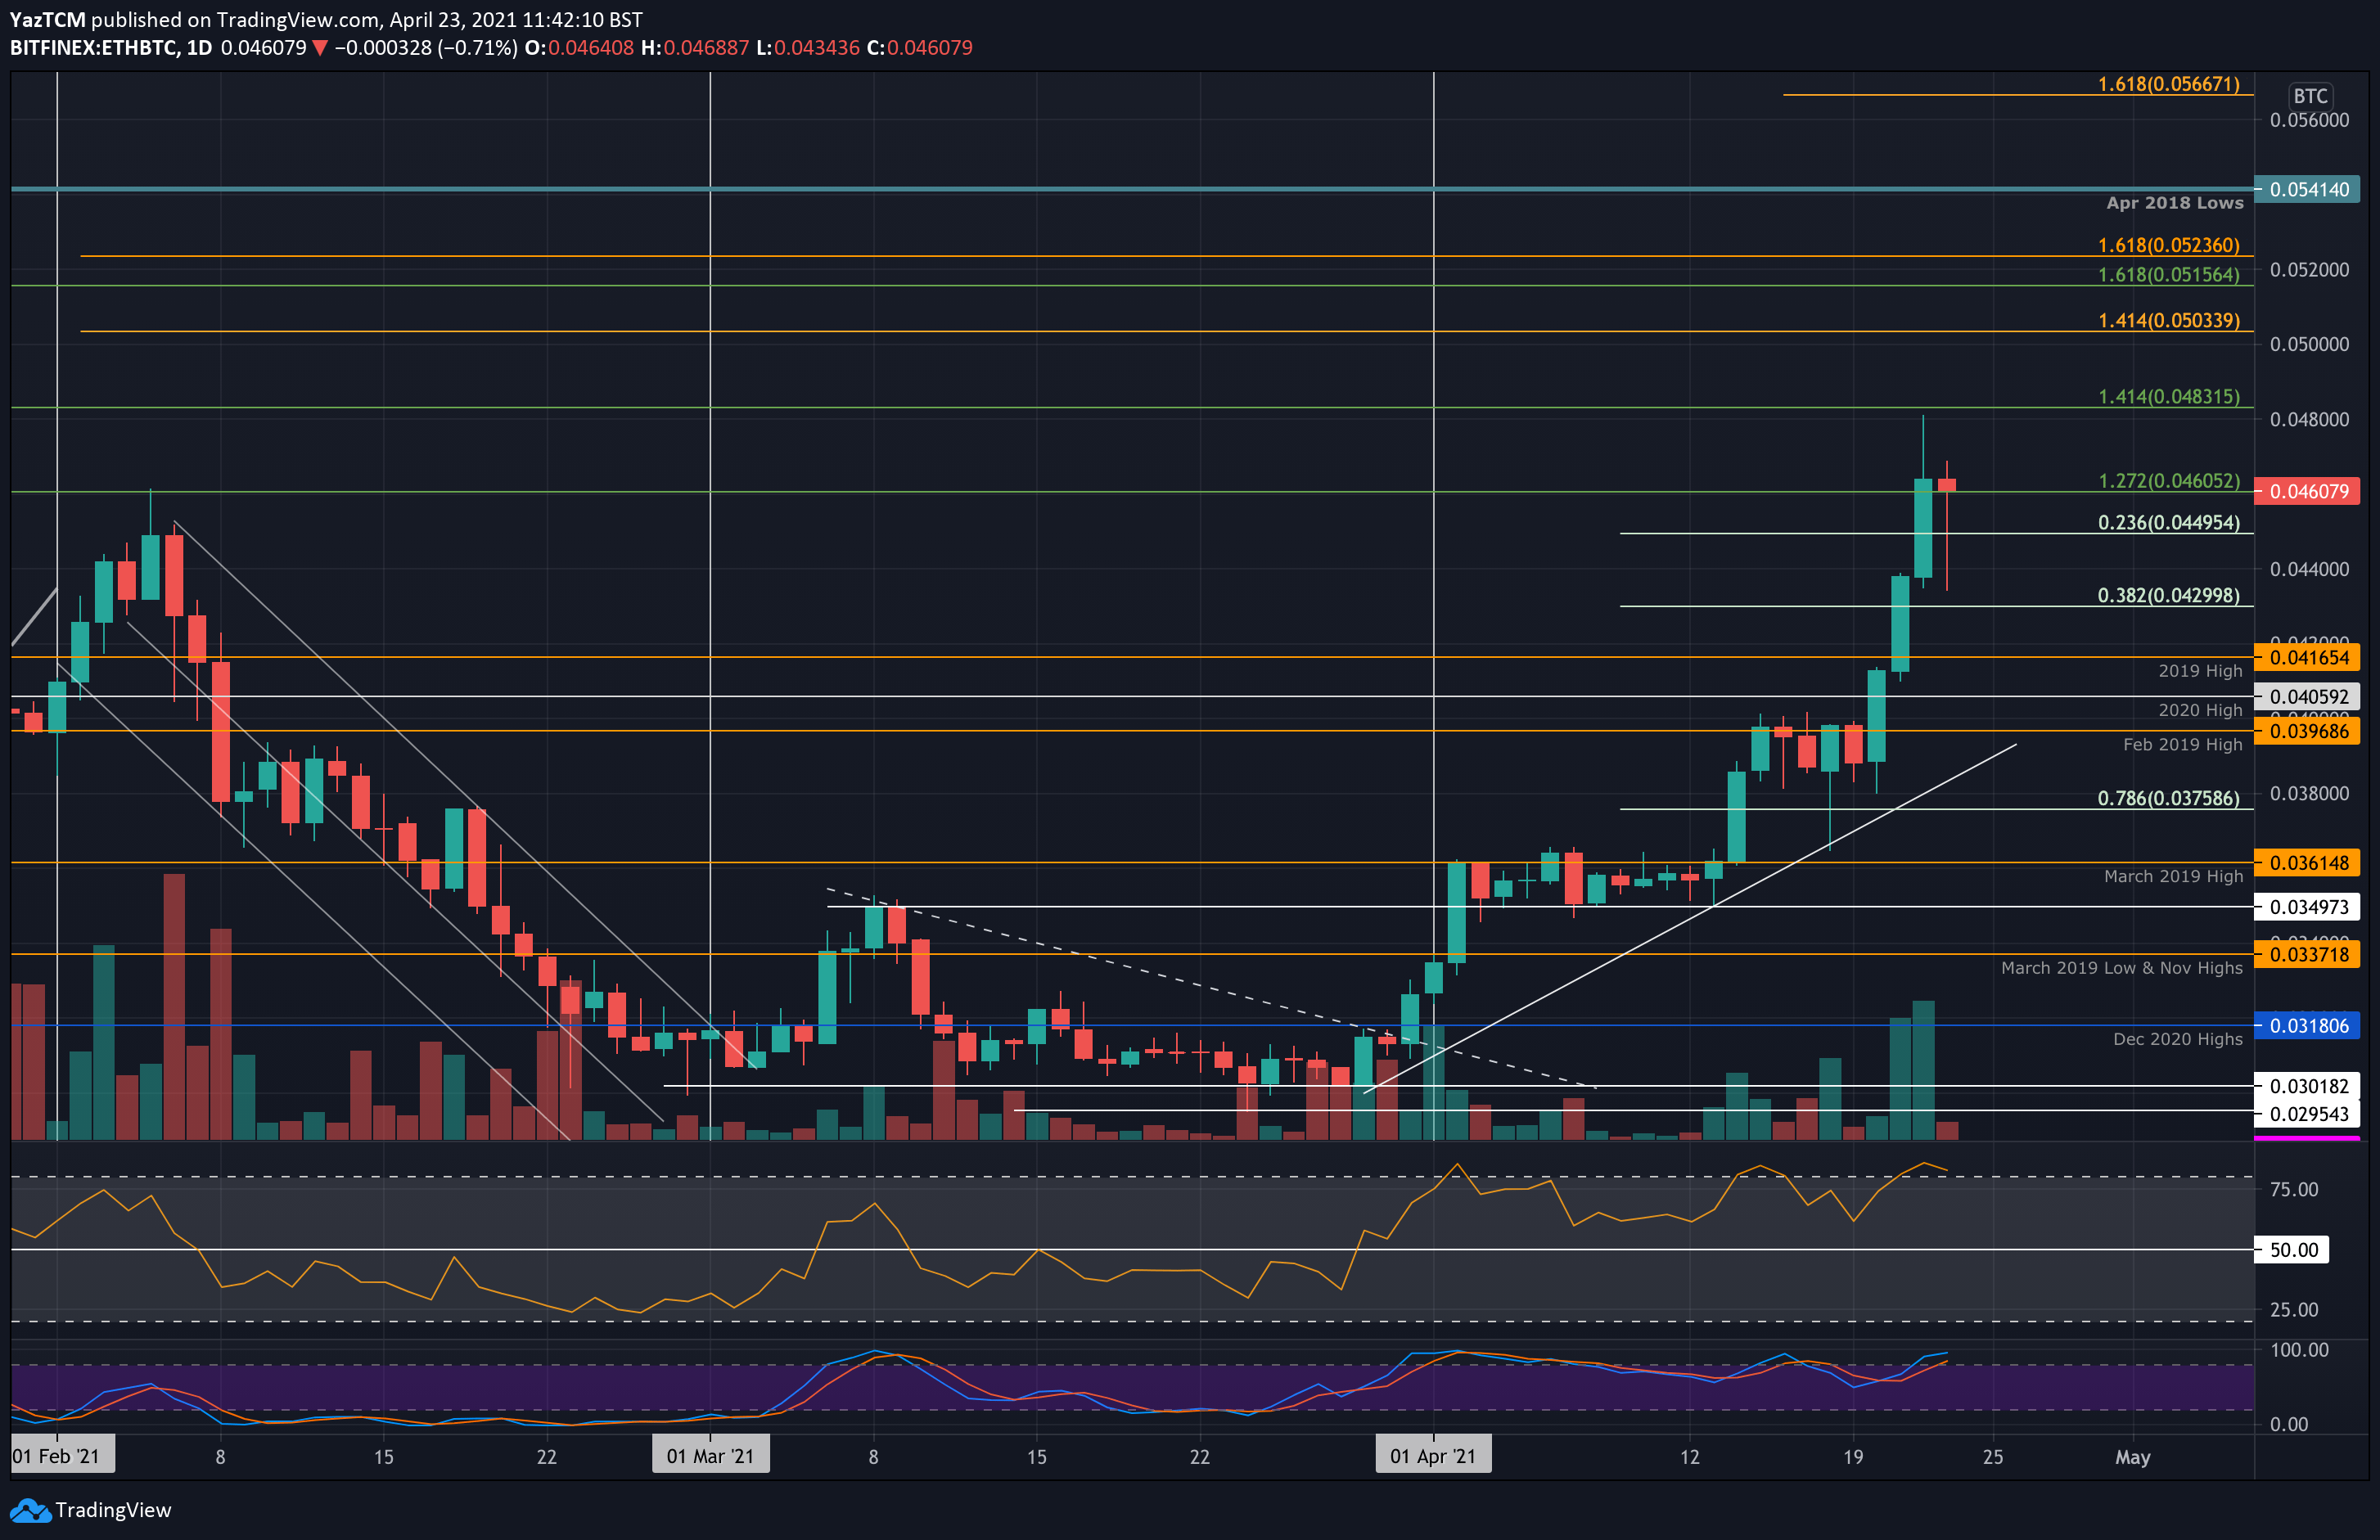The width and height of the screenshot is (2380, 1540).
Task: Click the 1.618(0.051564) green Fibonacci label
Action: click(2168, 275)
